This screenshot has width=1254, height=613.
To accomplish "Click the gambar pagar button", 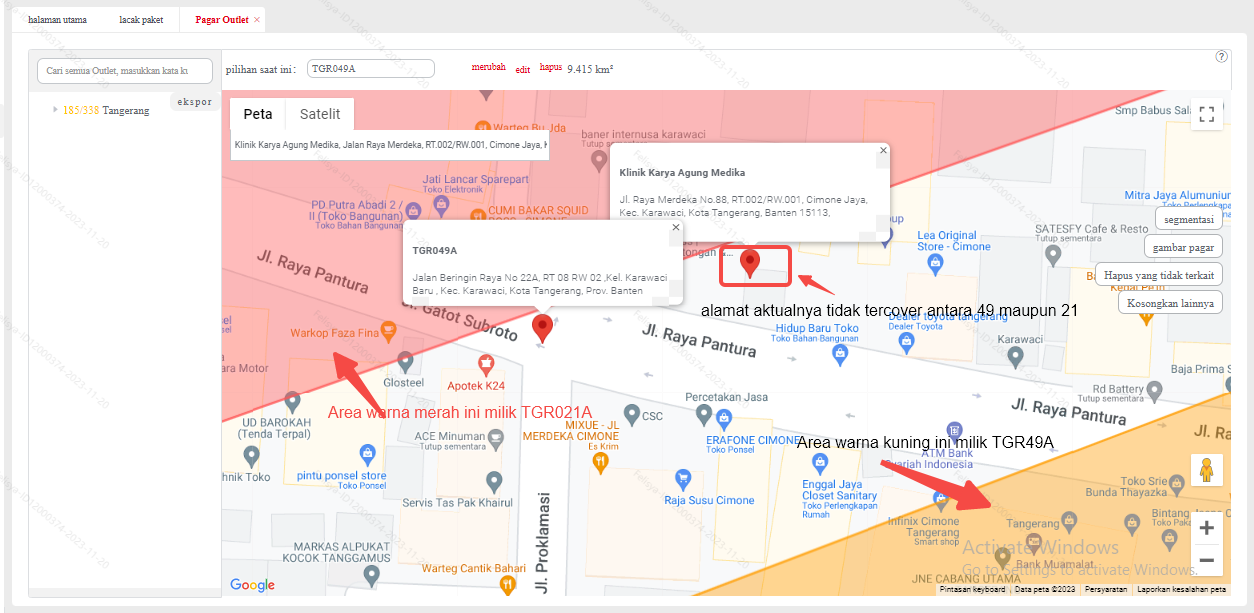I will tap(1183, 247).
